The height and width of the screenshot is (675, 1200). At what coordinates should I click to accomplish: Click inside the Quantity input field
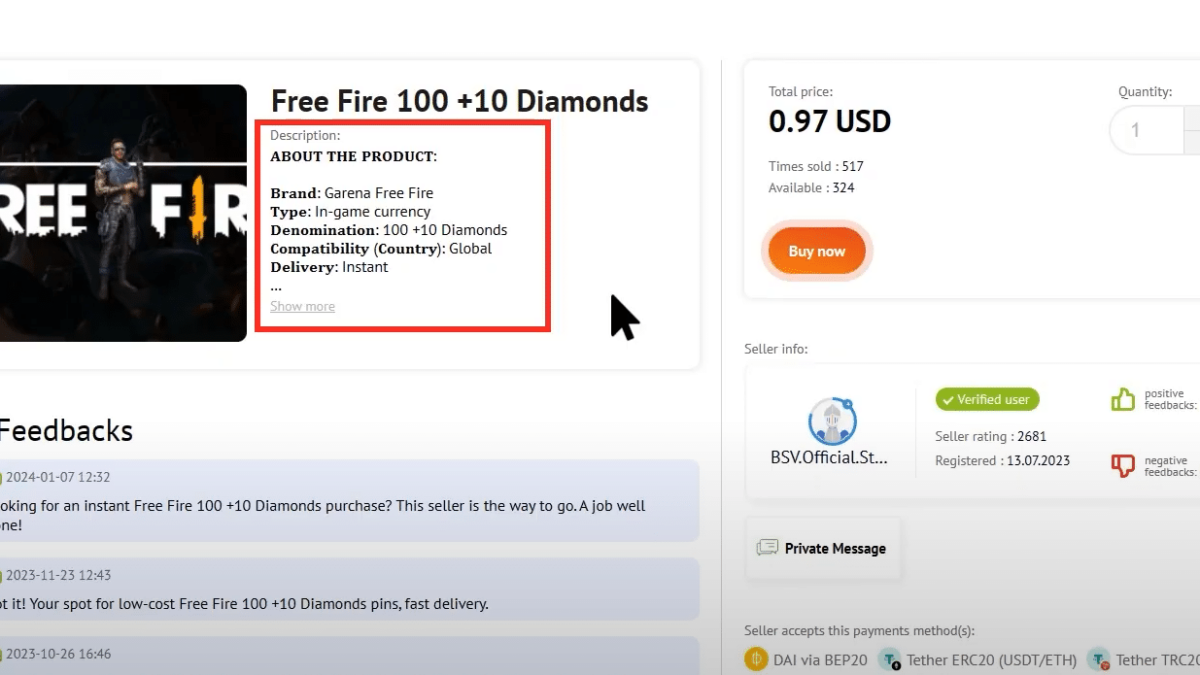1146,130
